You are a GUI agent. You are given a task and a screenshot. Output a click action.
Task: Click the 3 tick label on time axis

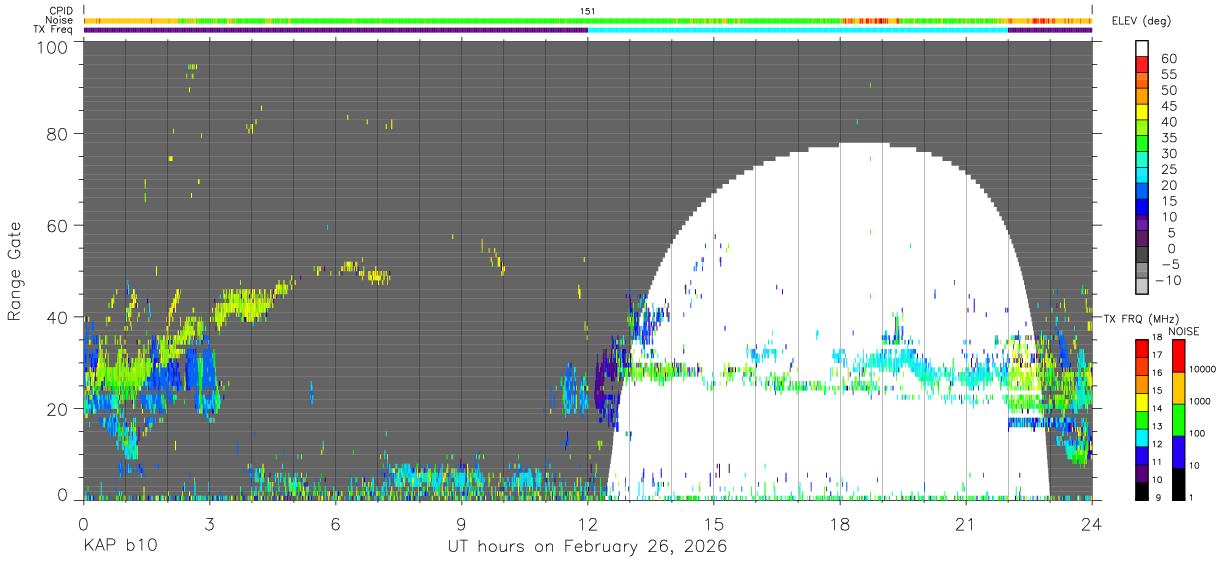coord(210,525)
